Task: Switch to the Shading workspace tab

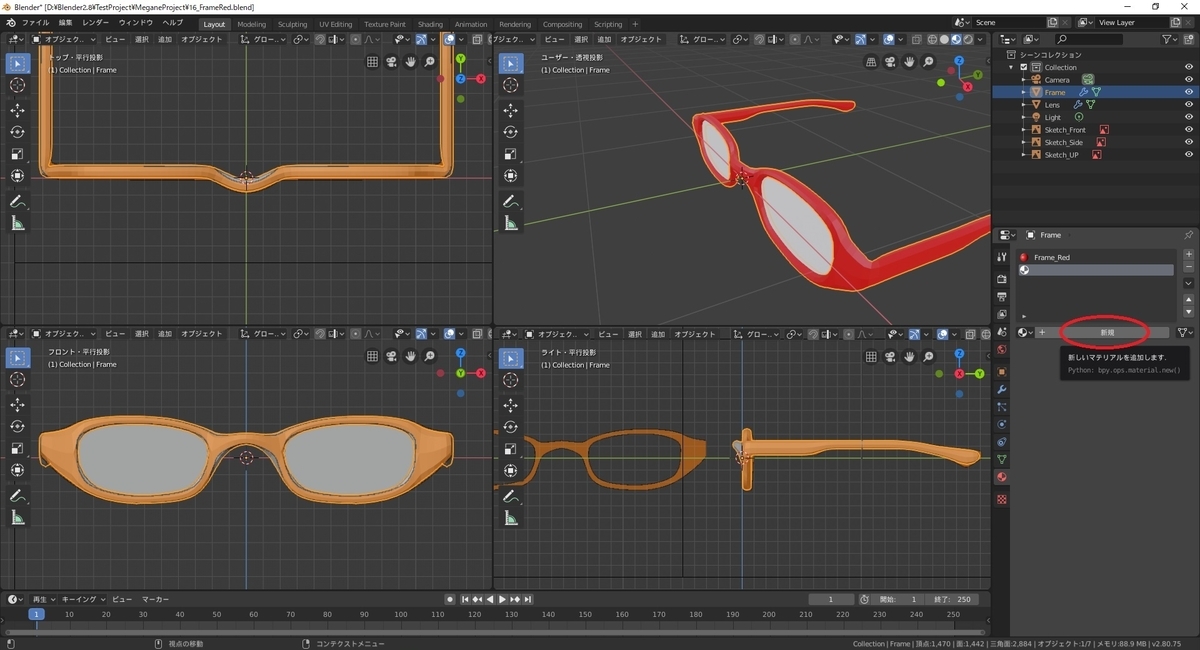Action: pos(430,24)
